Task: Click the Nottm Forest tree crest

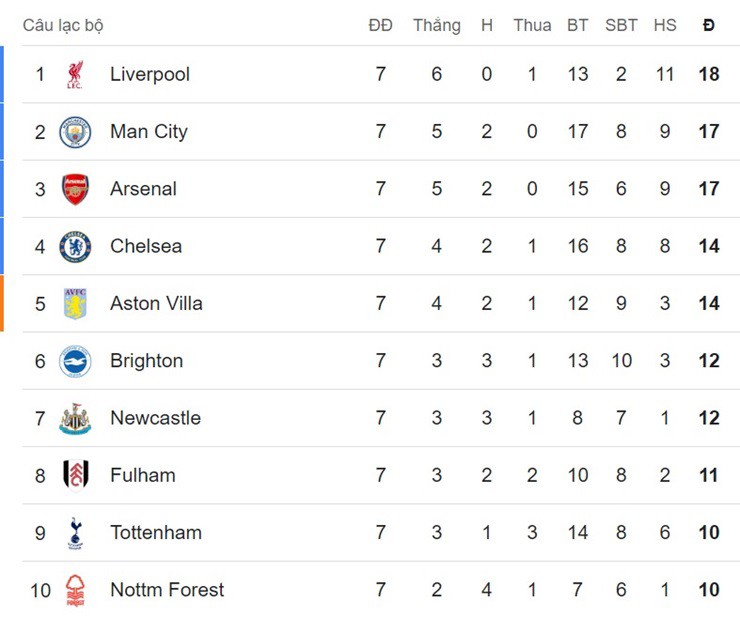Action: point(75,590)
